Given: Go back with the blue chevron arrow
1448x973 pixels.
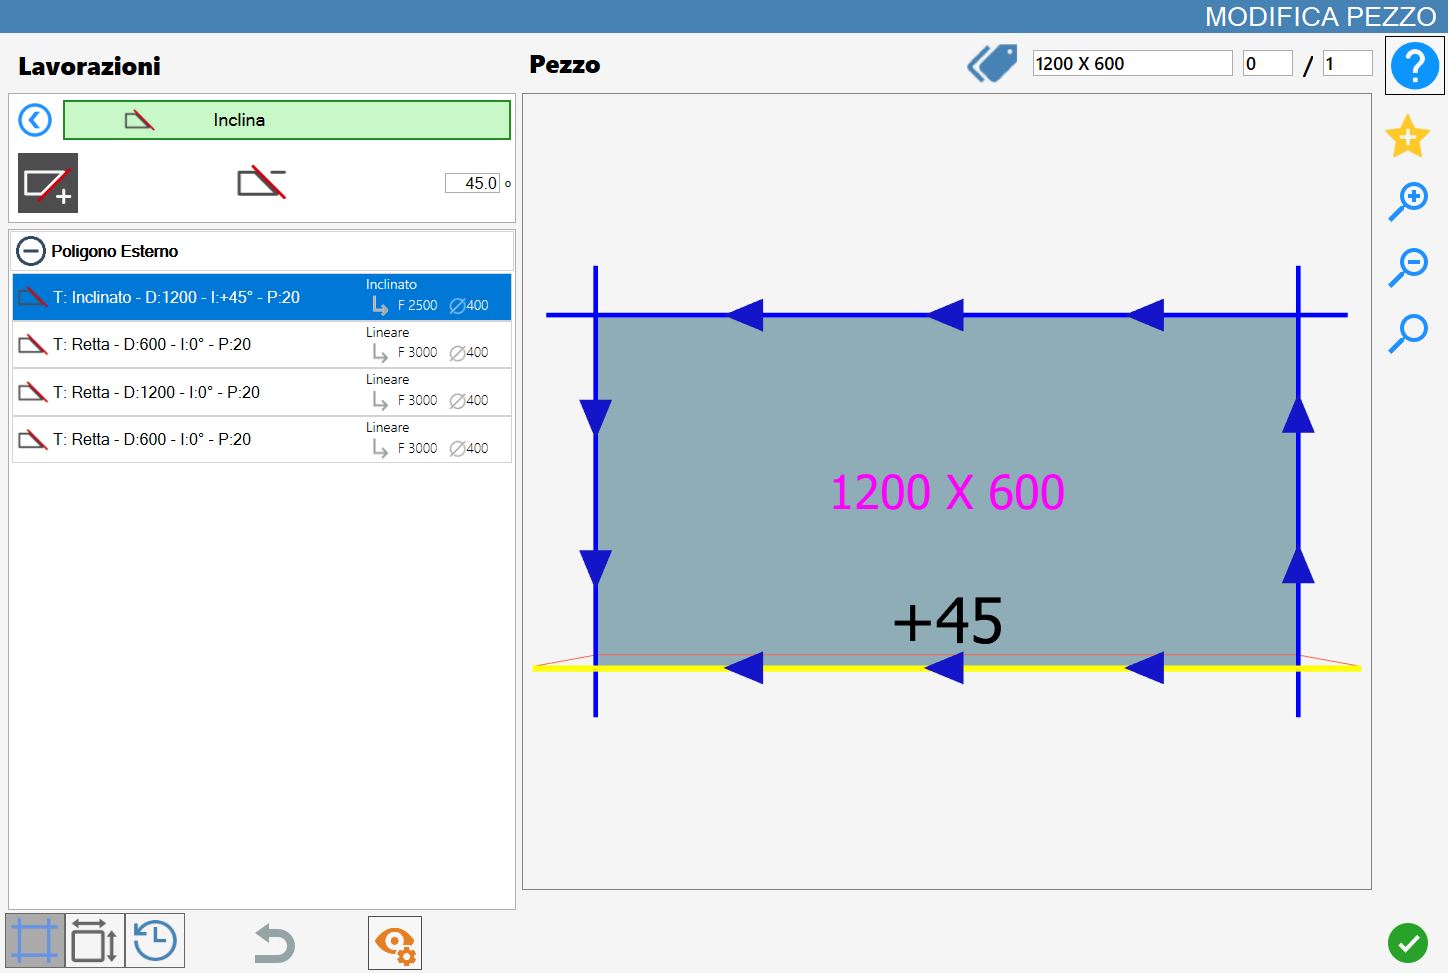Looking at the screenshot, I should [x=35, y=121].
